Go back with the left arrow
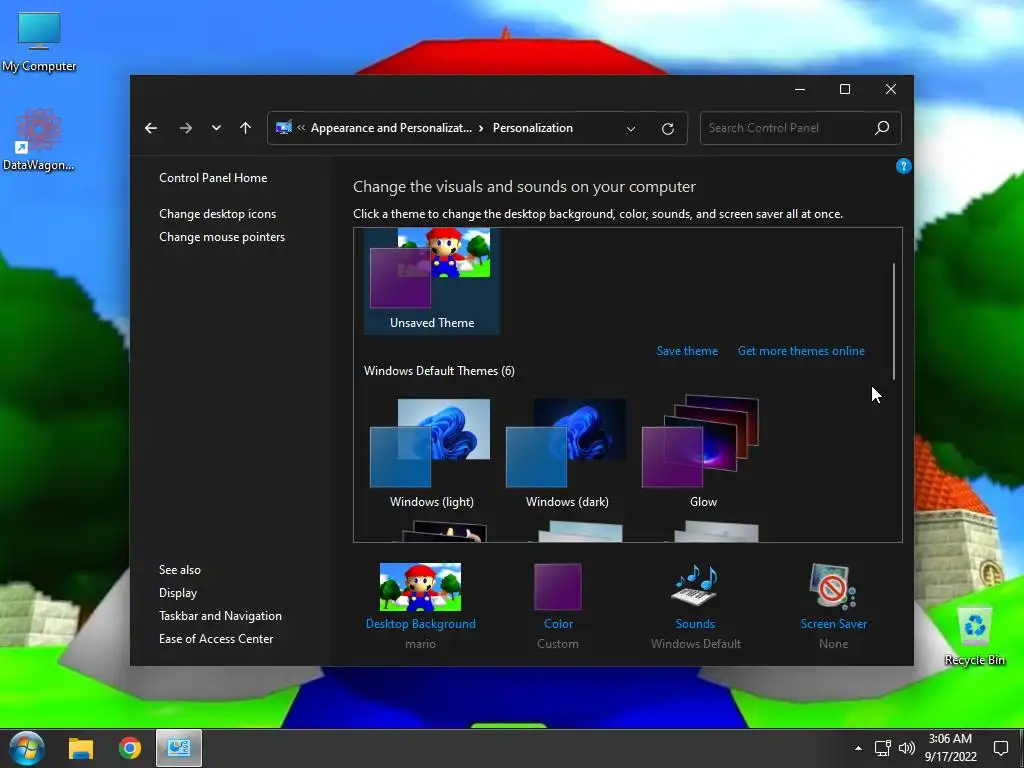Image resolution: width=1024 pixels, height=768 pixels. click(151, 128)
